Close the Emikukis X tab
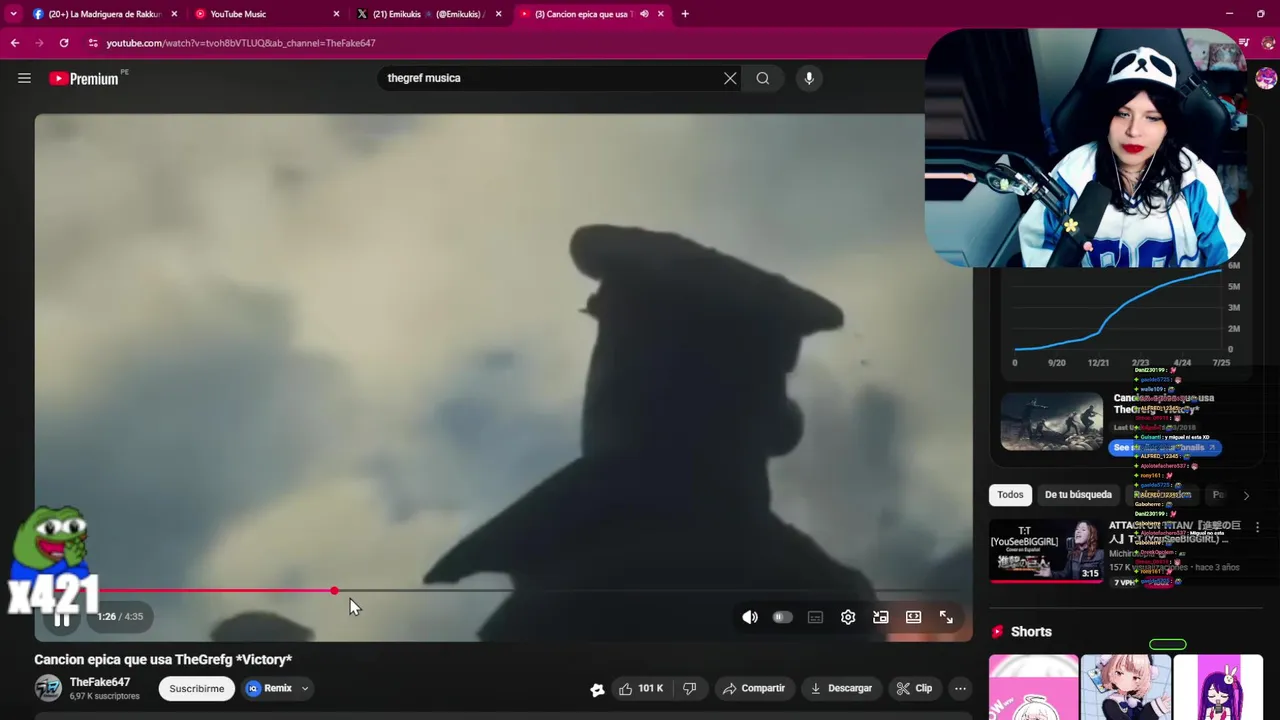 (498, 14)
